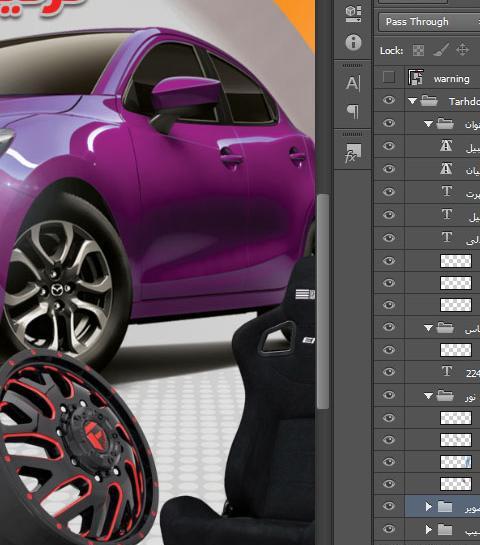480x545 pixels.
Task: Click the folder icon of the highlighted صوير group
Action: tap(445, 506)
